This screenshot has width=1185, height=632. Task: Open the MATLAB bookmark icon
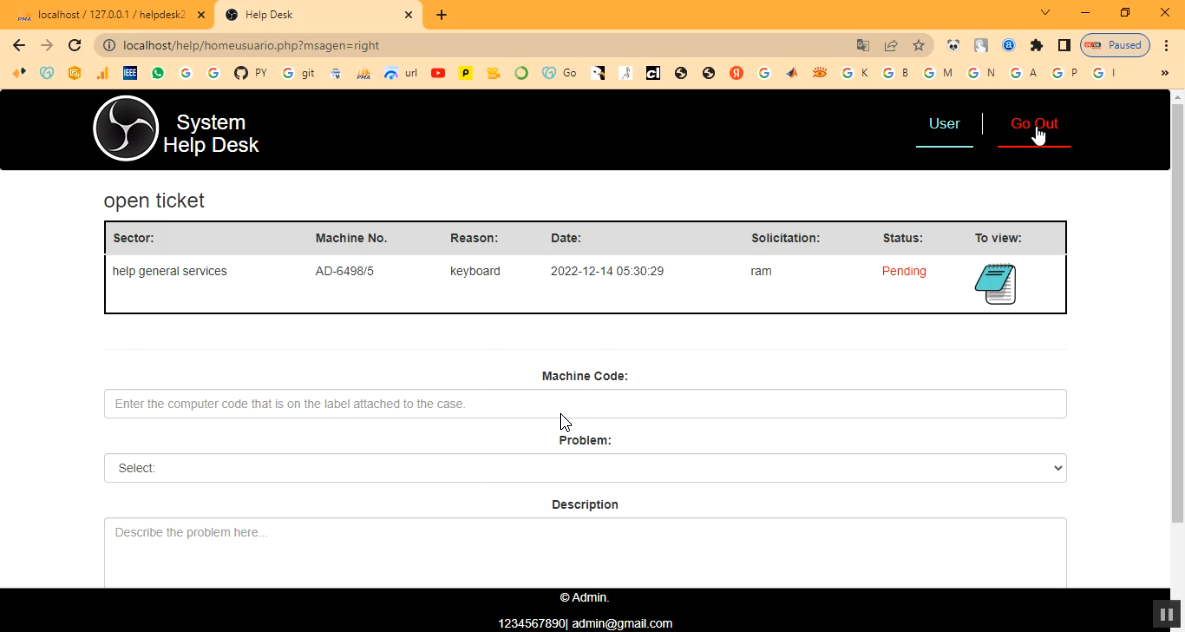pyautogui.click(x=791, y=73)
